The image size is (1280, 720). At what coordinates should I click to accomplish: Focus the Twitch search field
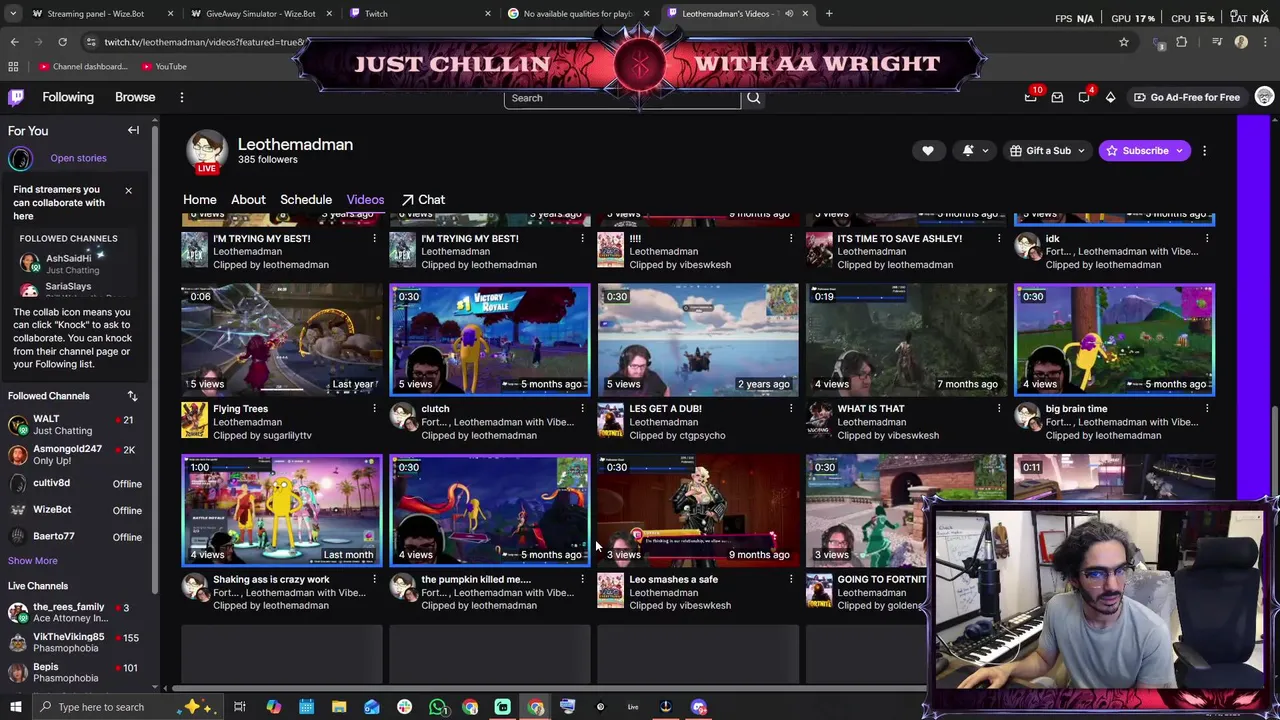coord(622,98)
